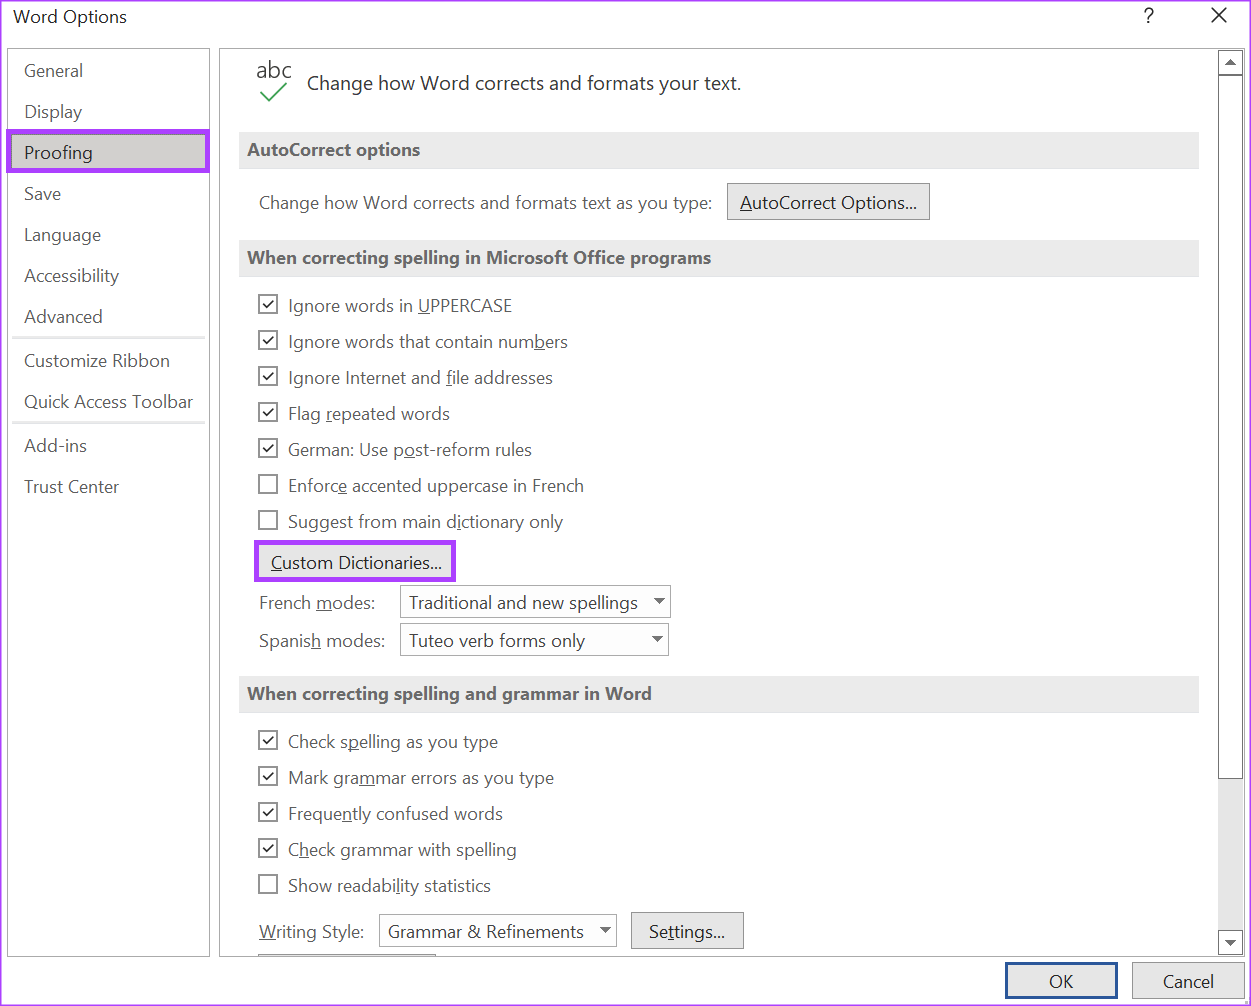Confirm with the OK button
The width and height of the screenshot is (1251, 1006).
(x=1061, y=981)
